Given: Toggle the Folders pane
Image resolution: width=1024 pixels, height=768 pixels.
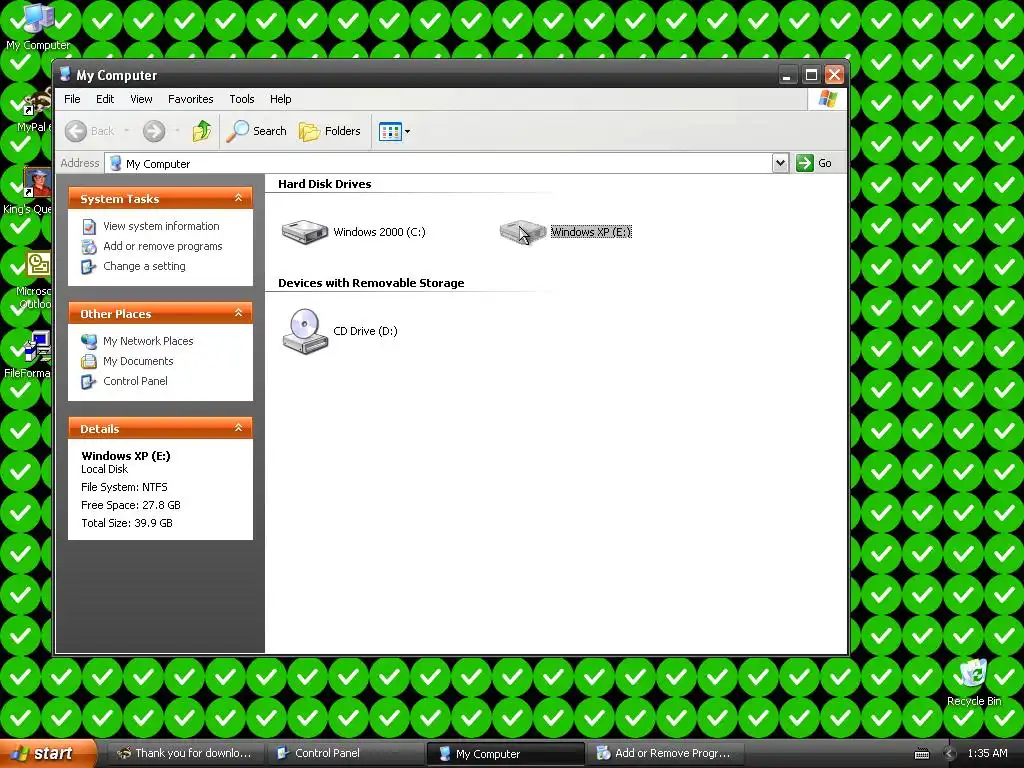Looking at the screenshot, I should 330,131.
